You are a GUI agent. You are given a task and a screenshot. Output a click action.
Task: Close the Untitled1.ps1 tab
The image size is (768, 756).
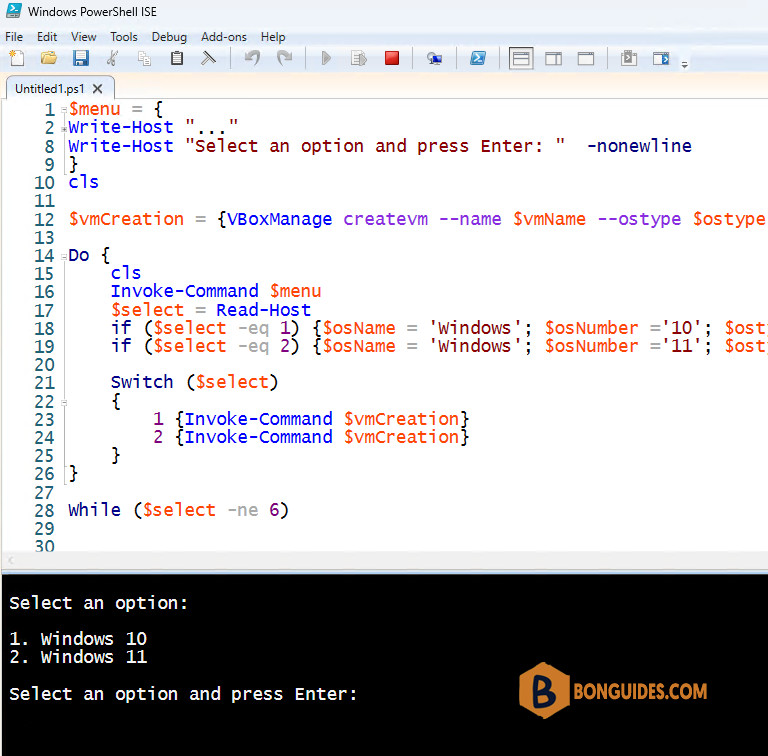point(97,89)
